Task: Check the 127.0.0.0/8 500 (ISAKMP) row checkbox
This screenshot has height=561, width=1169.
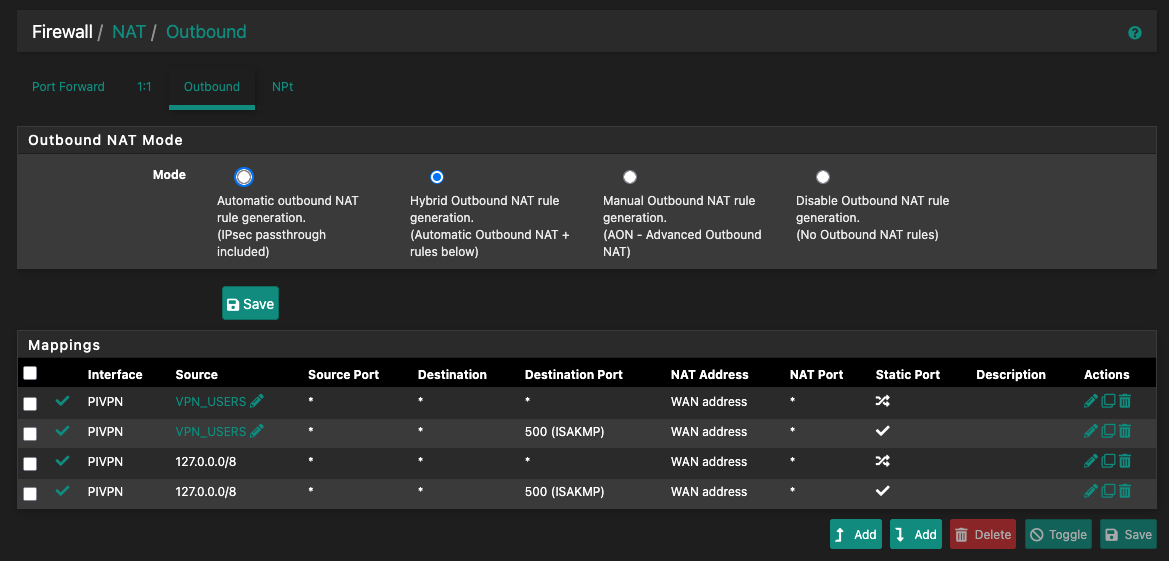Action: pos(30,493)
